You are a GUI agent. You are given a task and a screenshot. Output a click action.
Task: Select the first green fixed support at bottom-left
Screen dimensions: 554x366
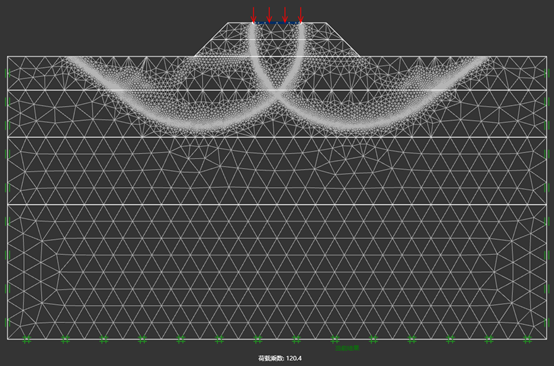tap(27, 340)
